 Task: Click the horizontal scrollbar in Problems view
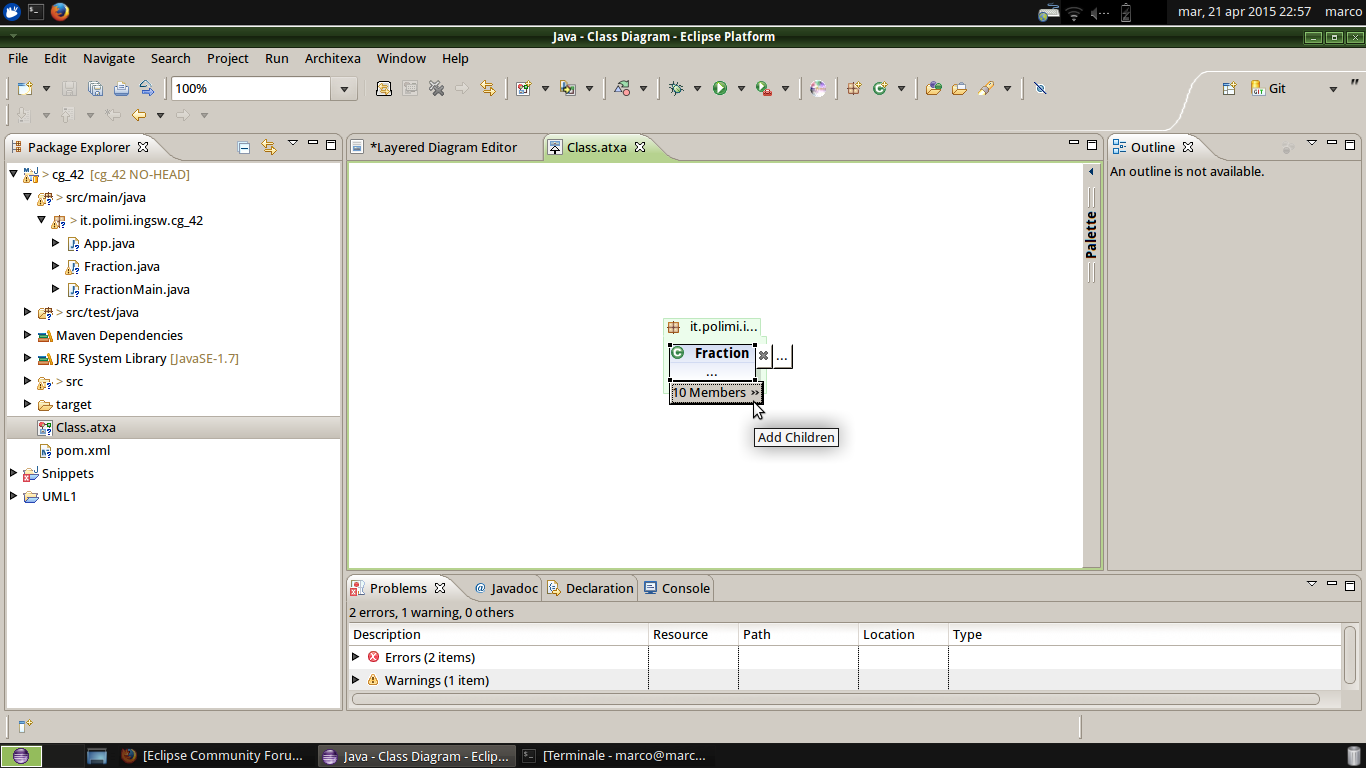click(x=835, y=699)
